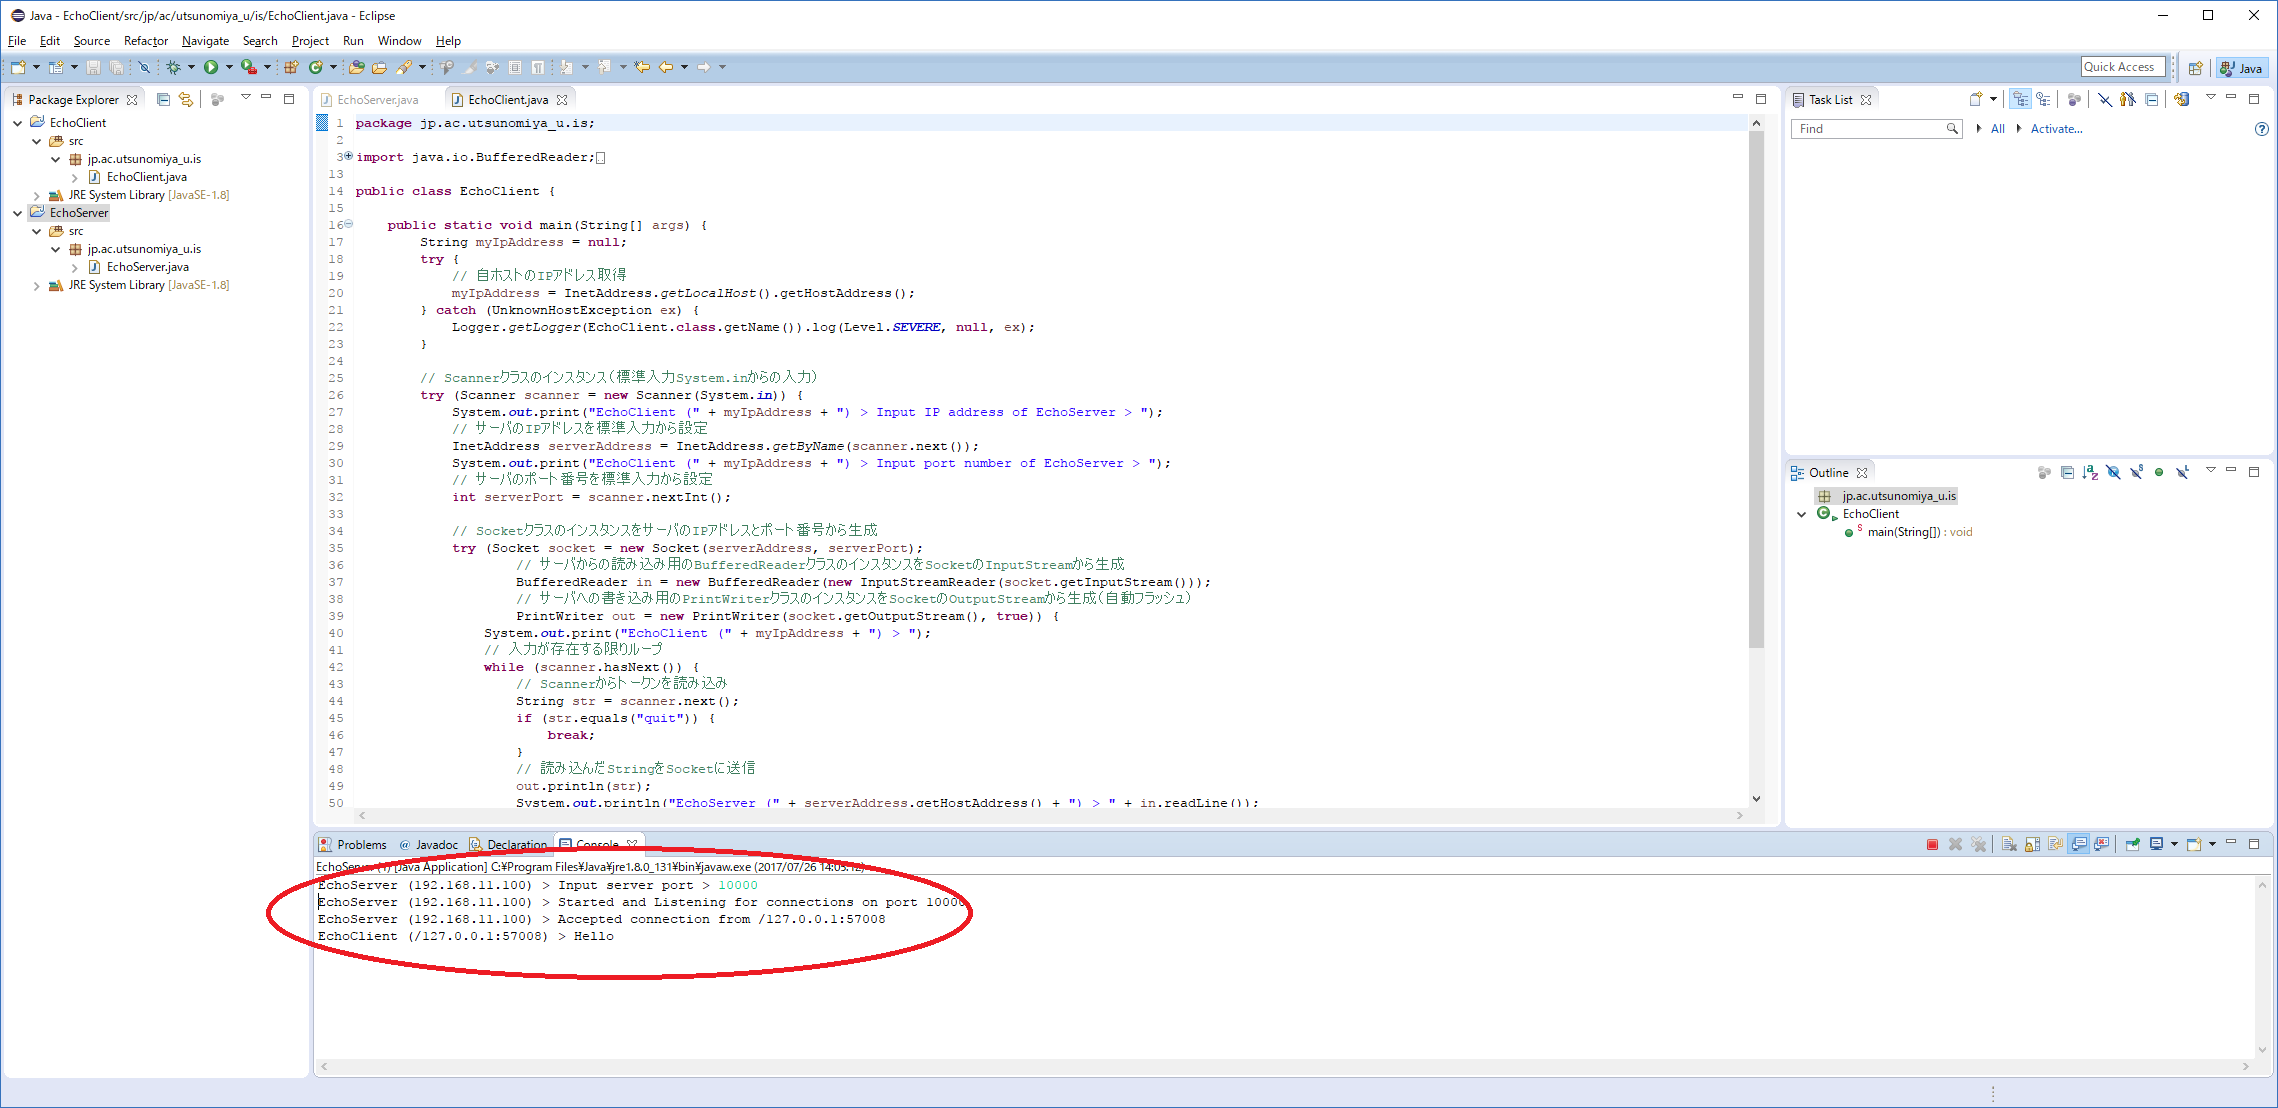This screenshot has height=1108, width=2278.
Task: Click Display Selected Console icon
Action: pyautogui.click(x=2157, y=845)
